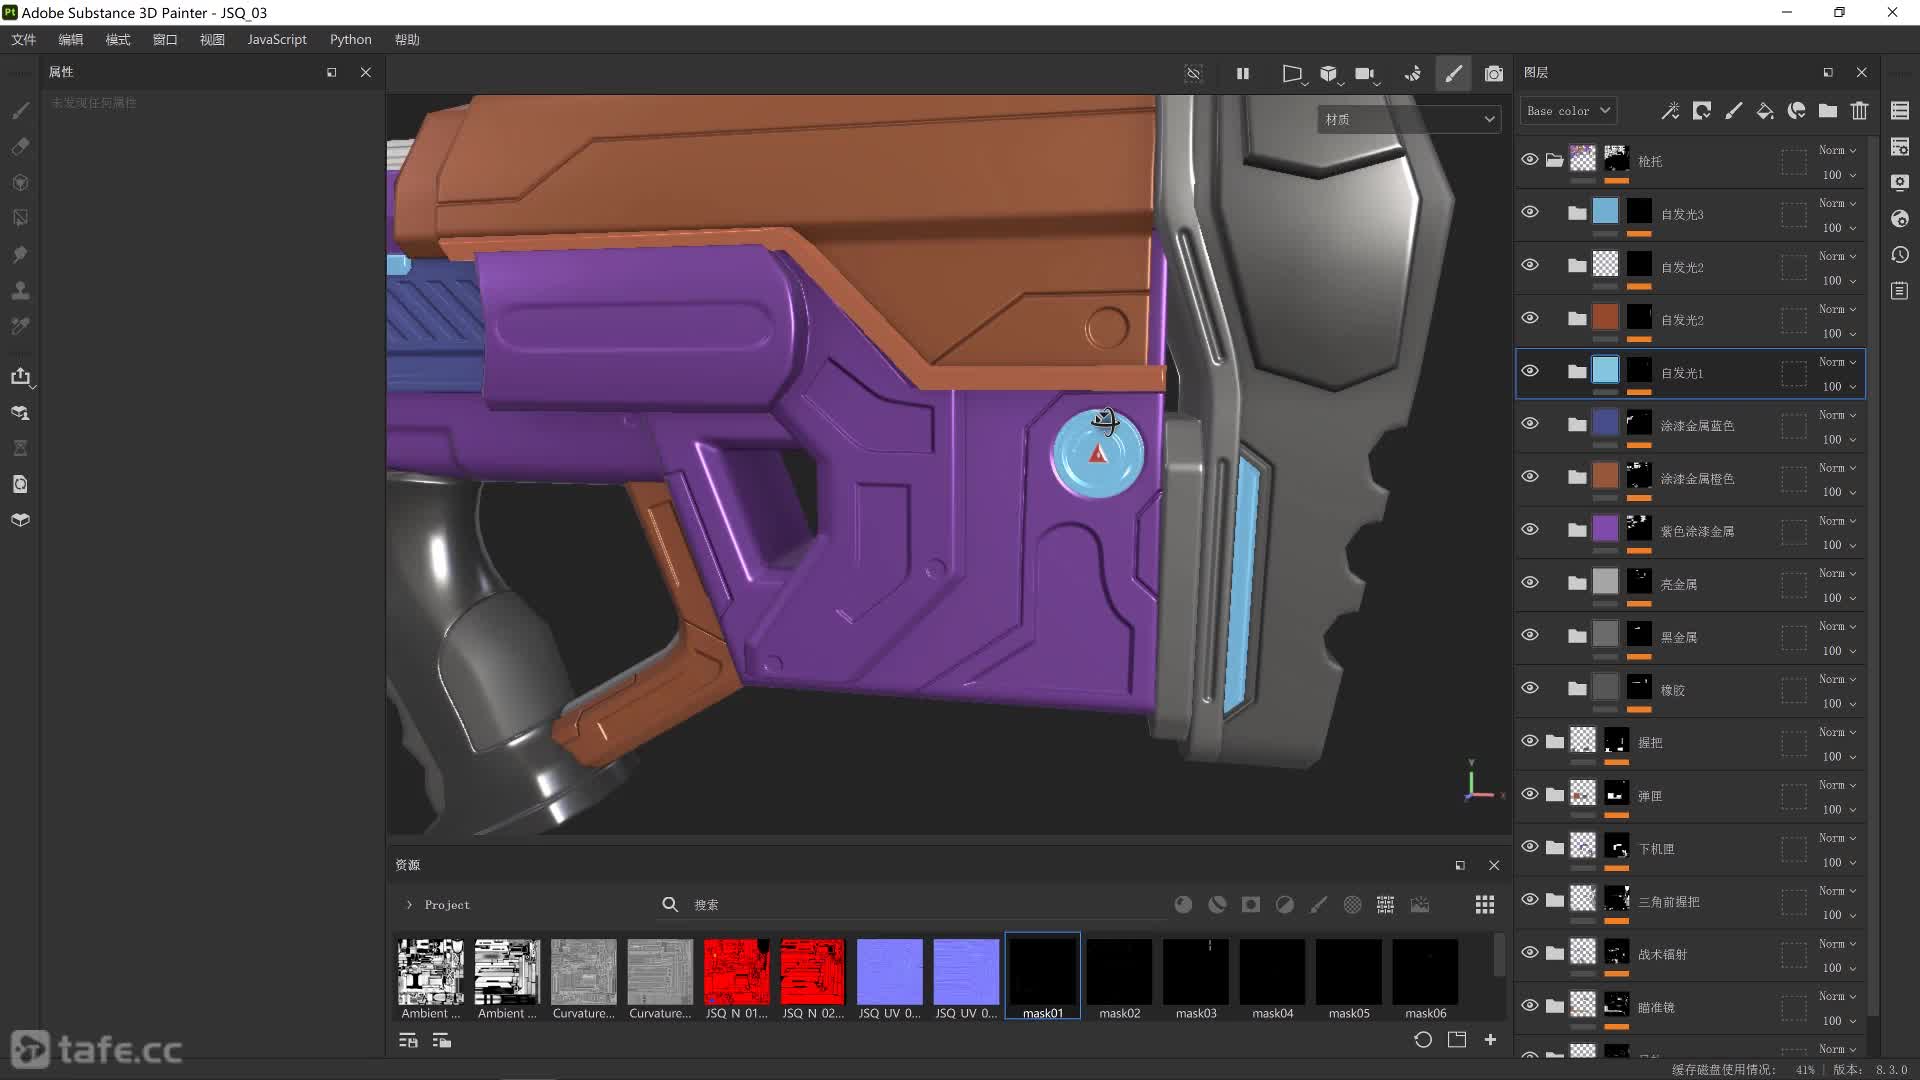Select the Clone stamp tool
This screenshot has height=1080, width=1920.
20,290
